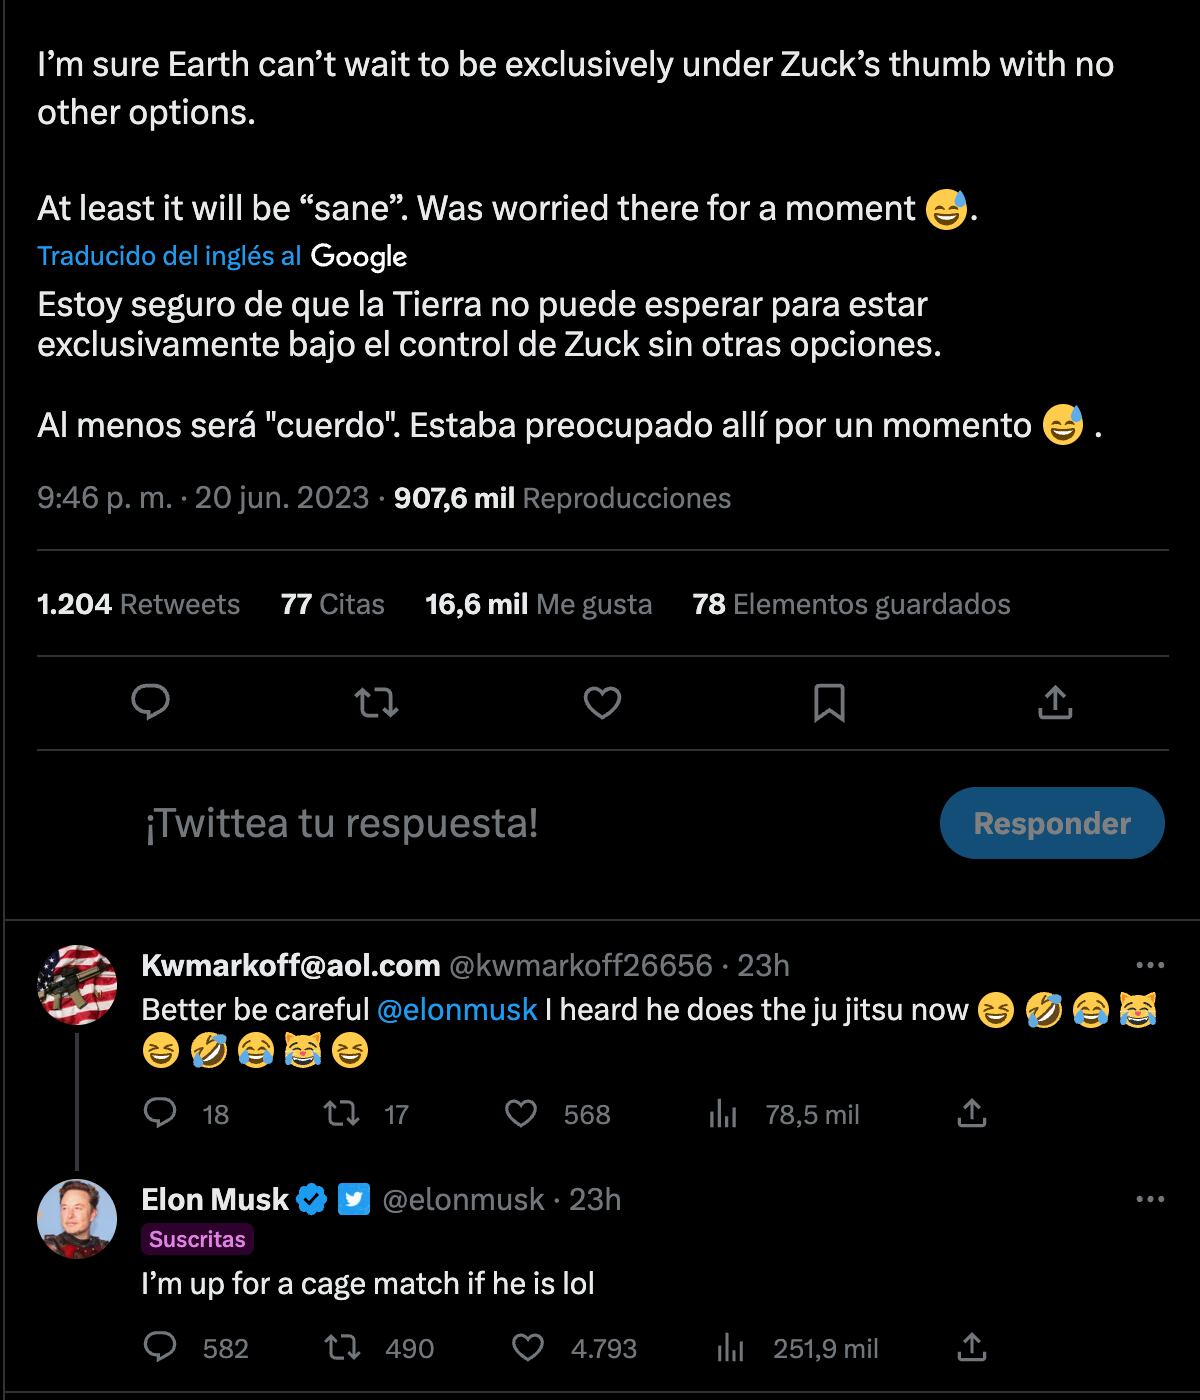This screenshot has height=1400, width=1200.
Task: Retweet Kwmarkoff's reply showing 17 retweets
Action: tap(343, 1114)
